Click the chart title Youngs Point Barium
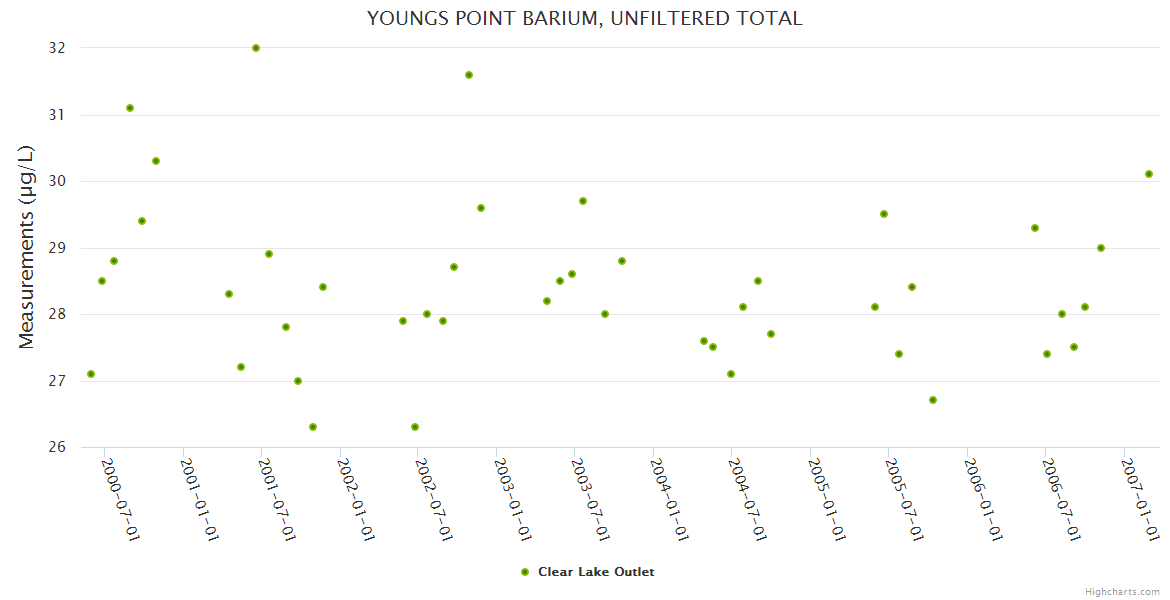 584,18
